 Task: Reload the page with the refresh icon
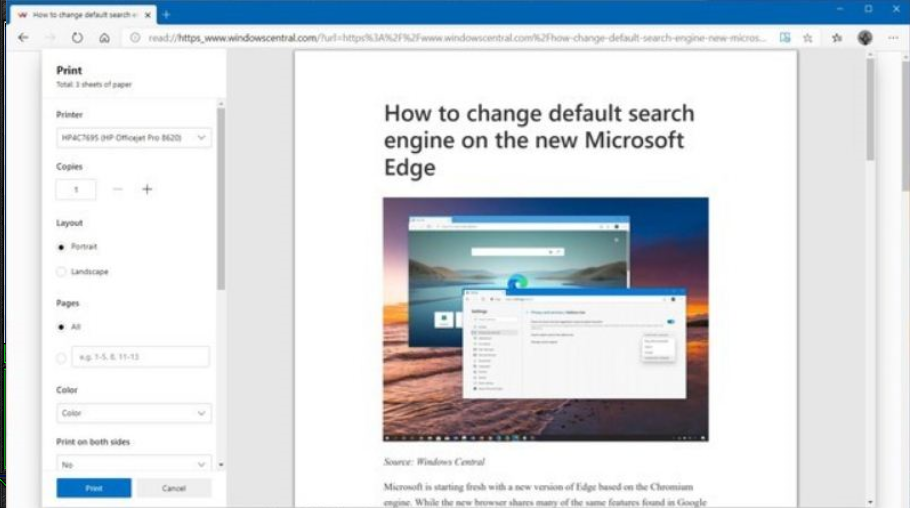pyautogui.click(x=77, y=38)
